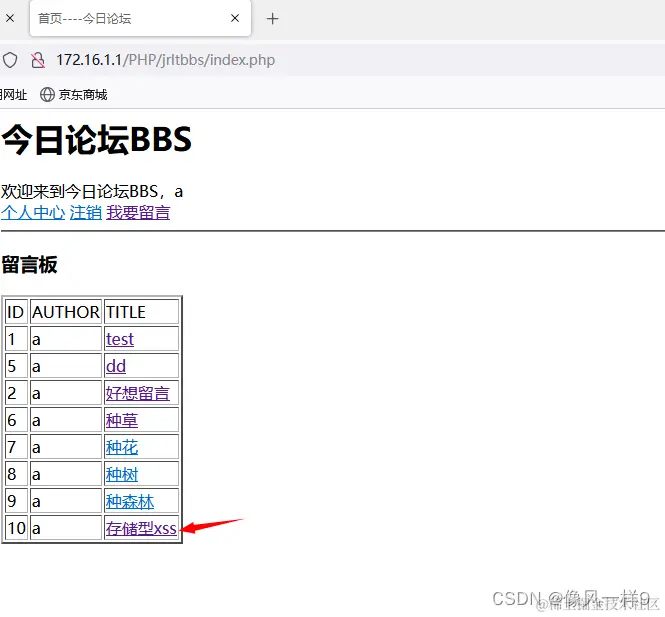Click author cell in the test row
This screenshot has width=665, height=617.
pyautogui.click(x=66, y=339)
